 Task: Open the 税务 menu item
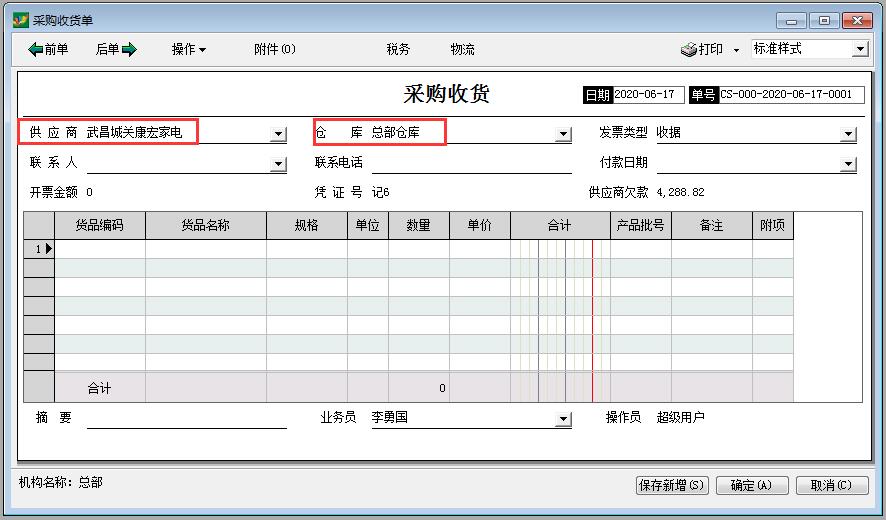click(398, 50)
